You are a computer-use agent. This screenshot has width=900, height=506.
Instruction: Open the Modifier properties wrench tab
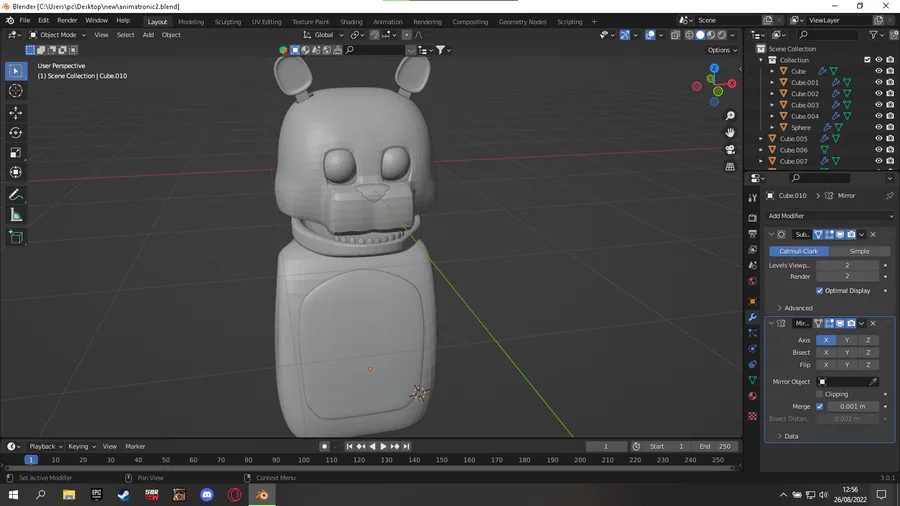(752, 317)
